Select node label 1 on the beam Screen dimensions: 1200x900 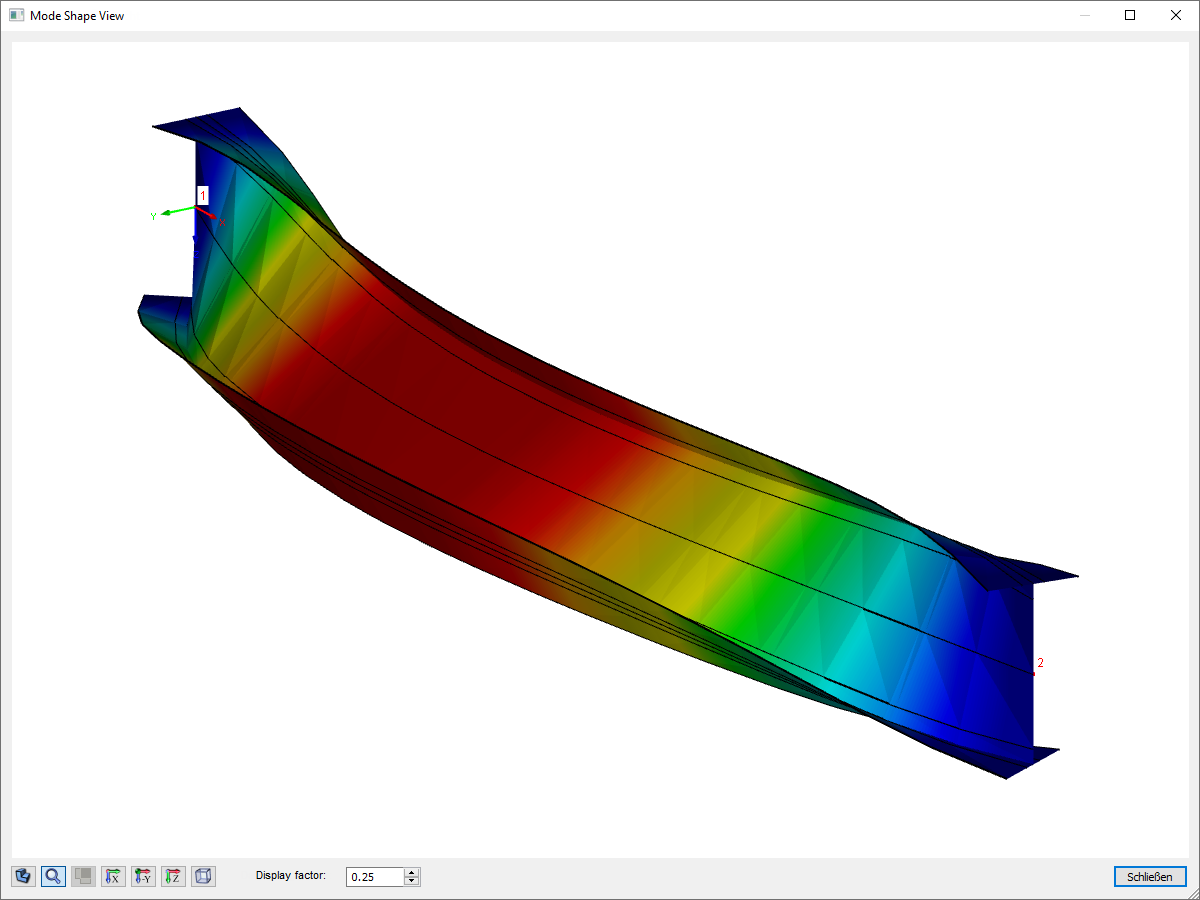coord(204,194)
